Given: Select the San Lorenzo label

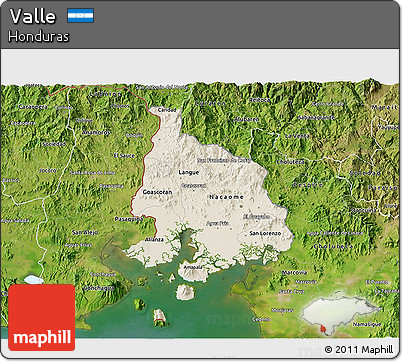Looking at the screenshot, I should [265, 233].
